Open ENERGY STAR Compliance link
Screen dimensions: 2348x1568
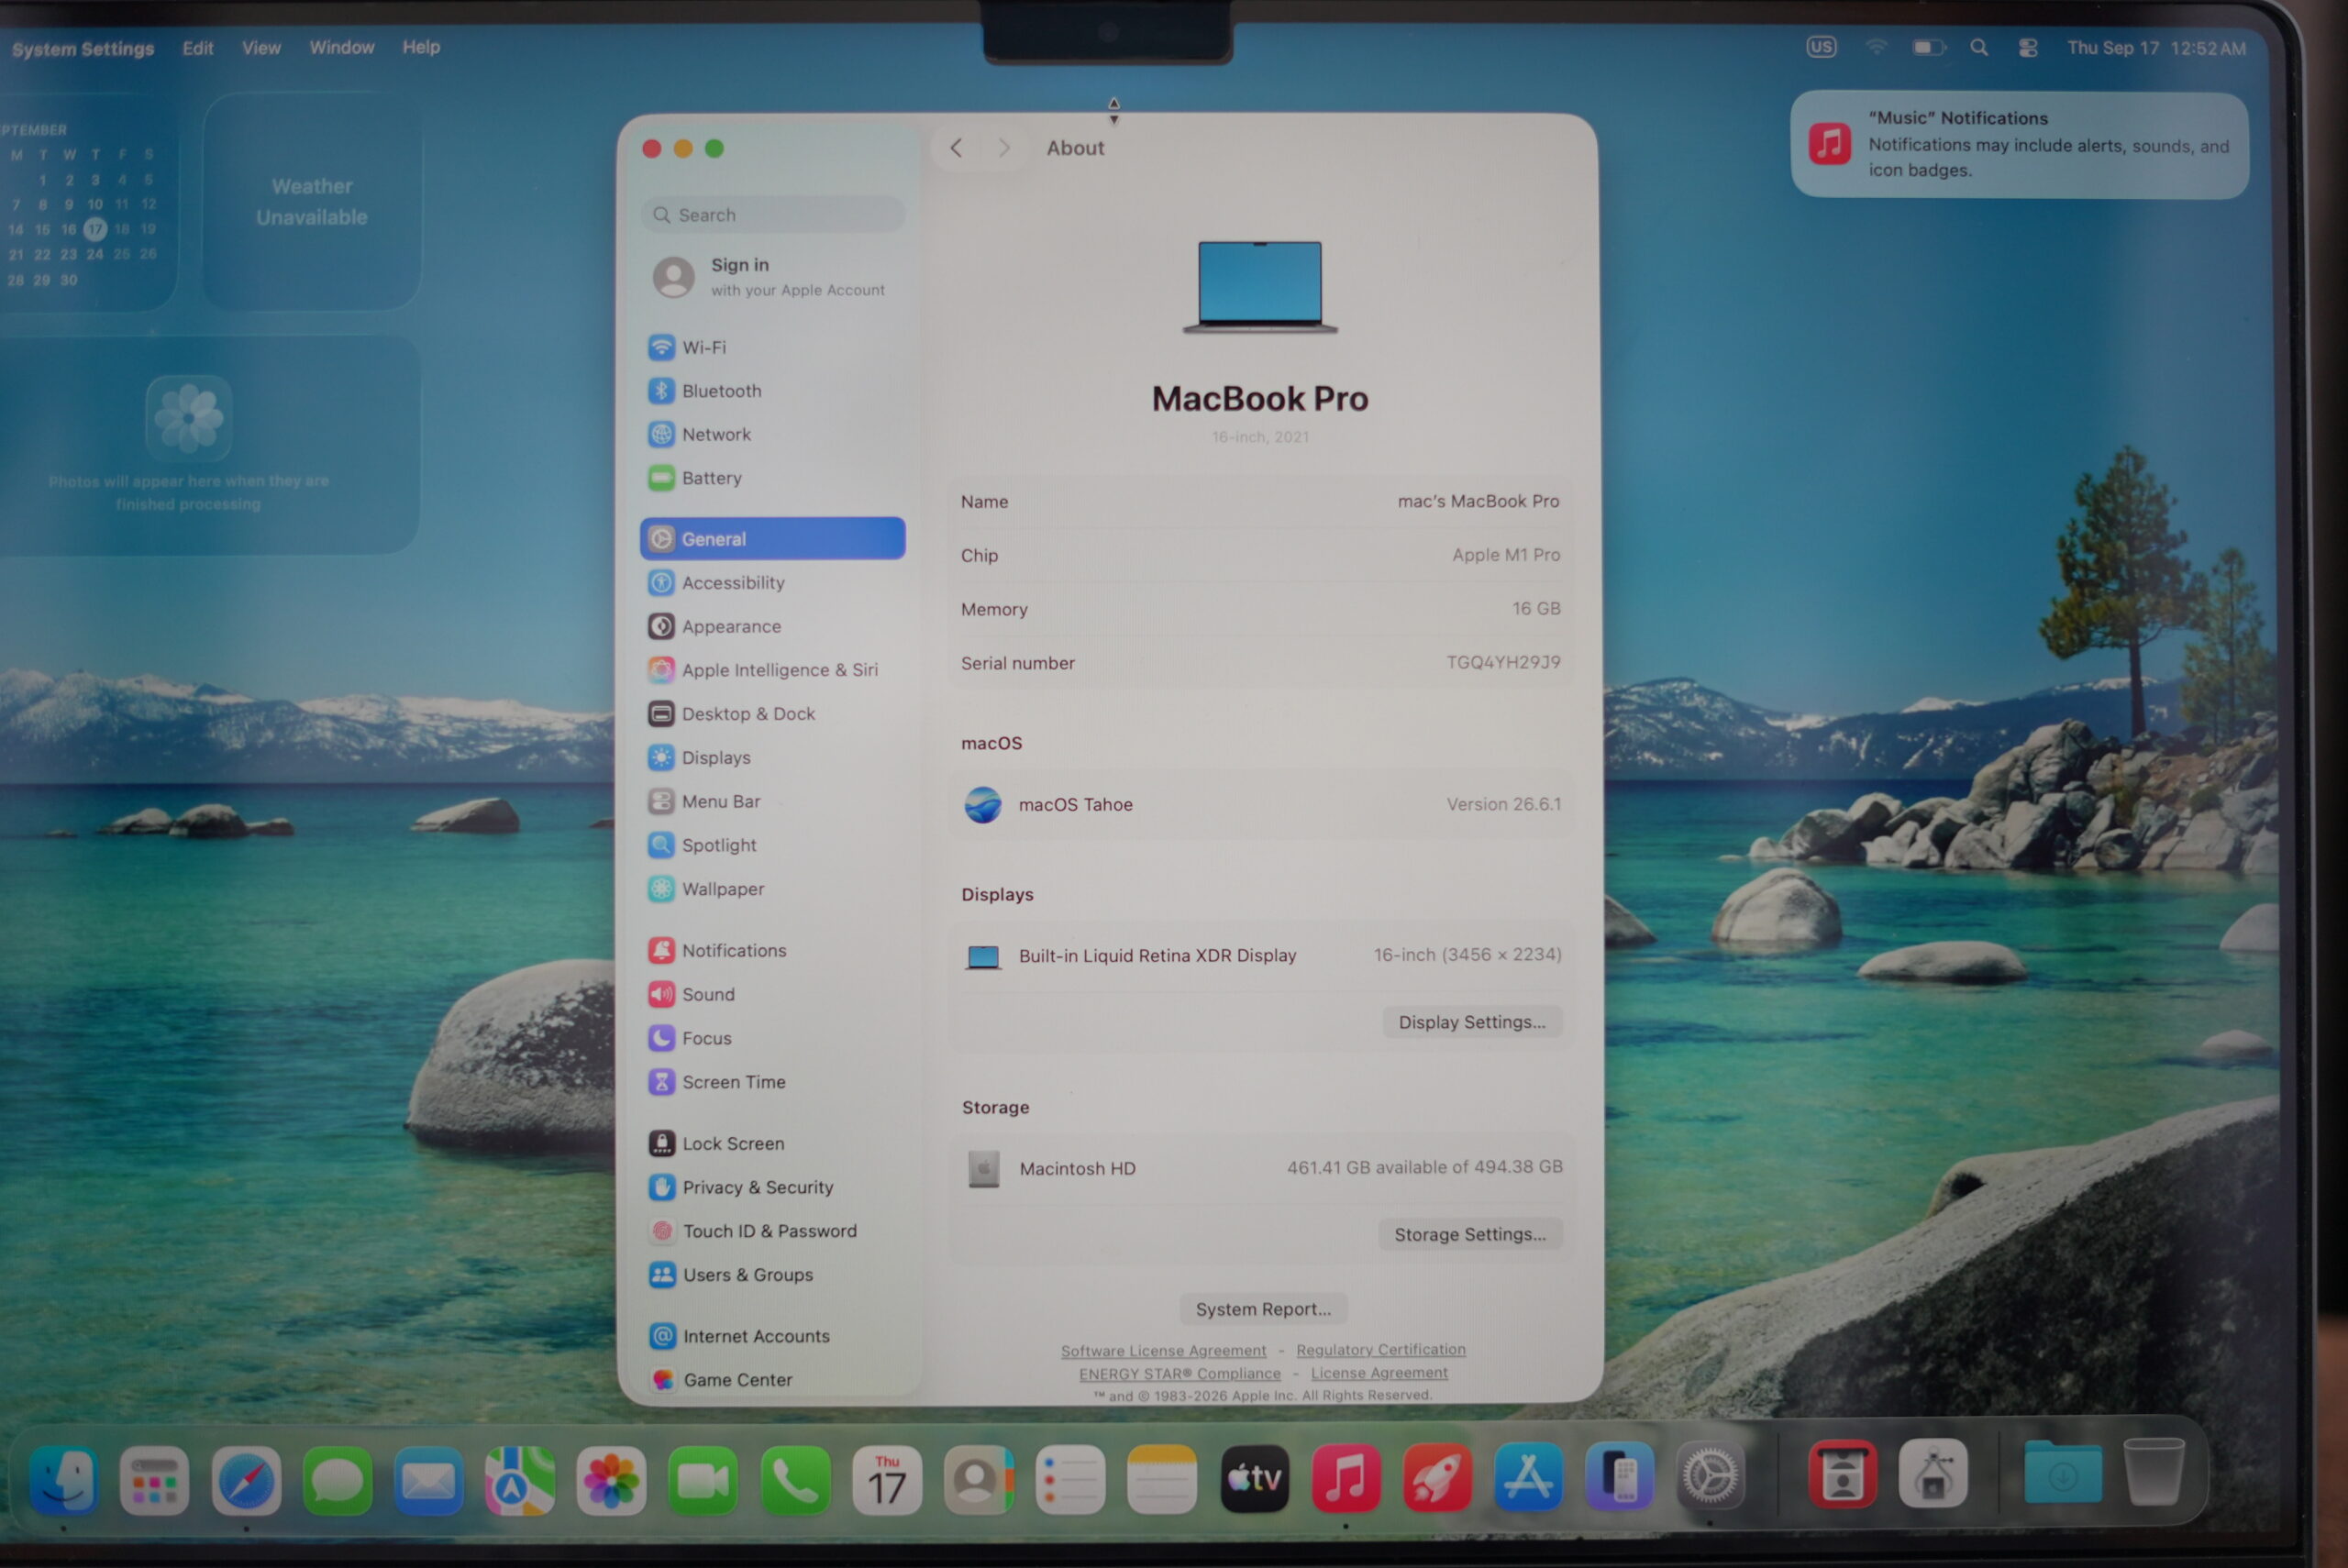(x=1180, y=1374)
